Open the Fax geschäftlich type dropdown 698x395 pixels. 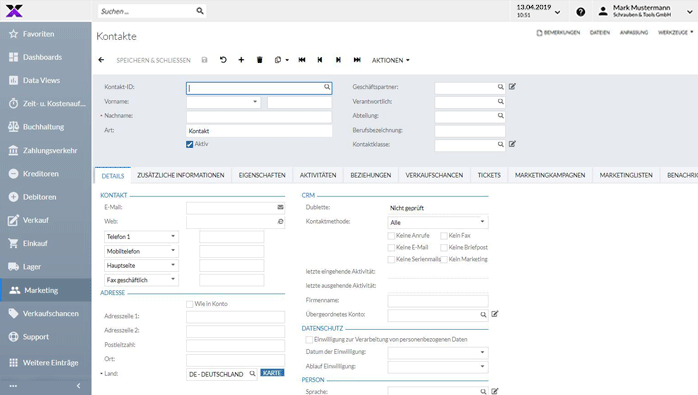pos(173,279)
